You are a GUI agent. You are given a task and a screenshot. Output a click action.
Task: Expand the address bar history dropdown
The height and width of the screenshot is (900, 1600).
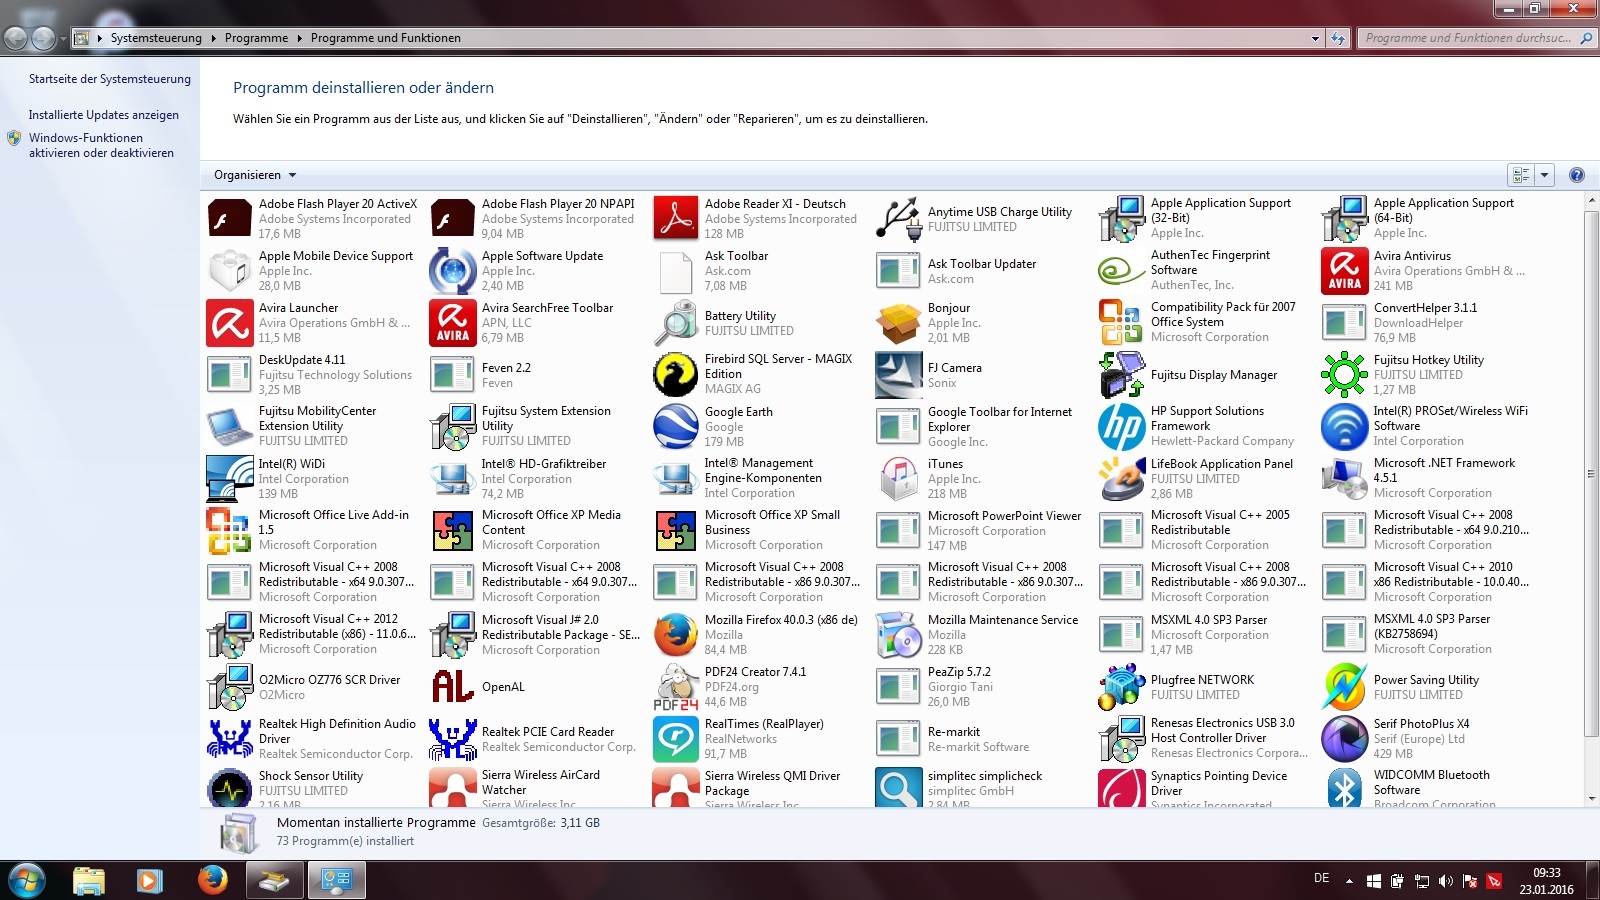1315,38
